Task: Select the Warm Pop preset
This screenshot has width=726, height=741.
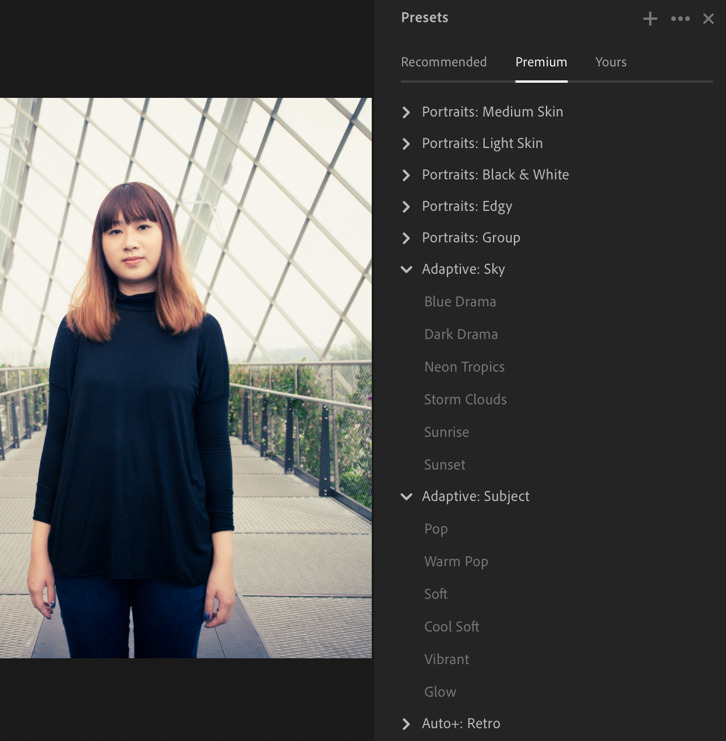Action: [456, 561]
